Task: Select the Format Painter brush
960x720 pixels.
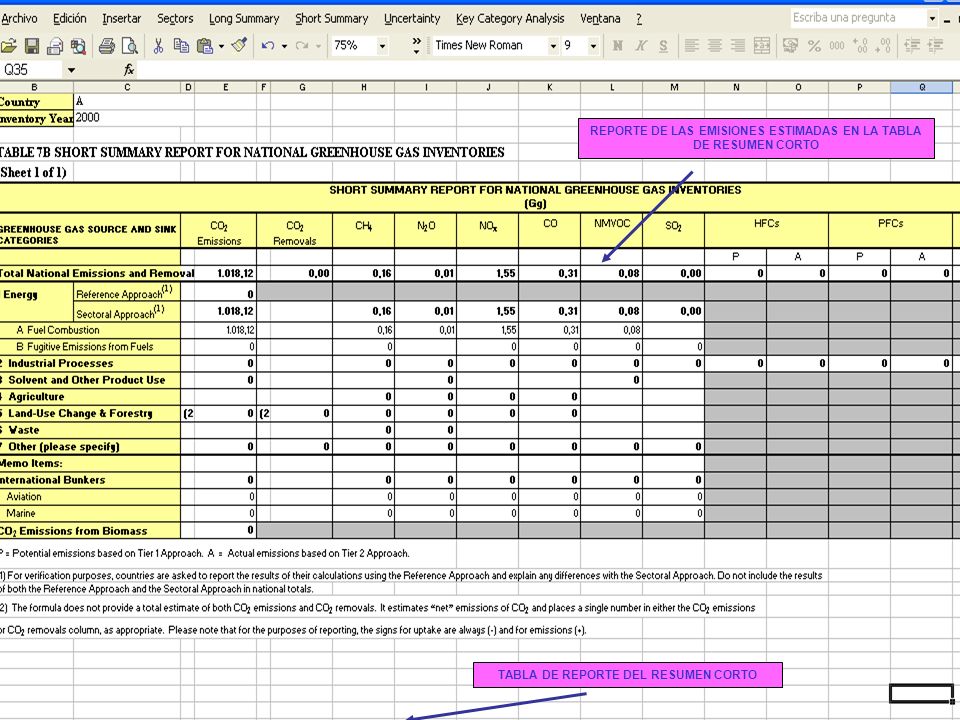Action: [239, 45]
